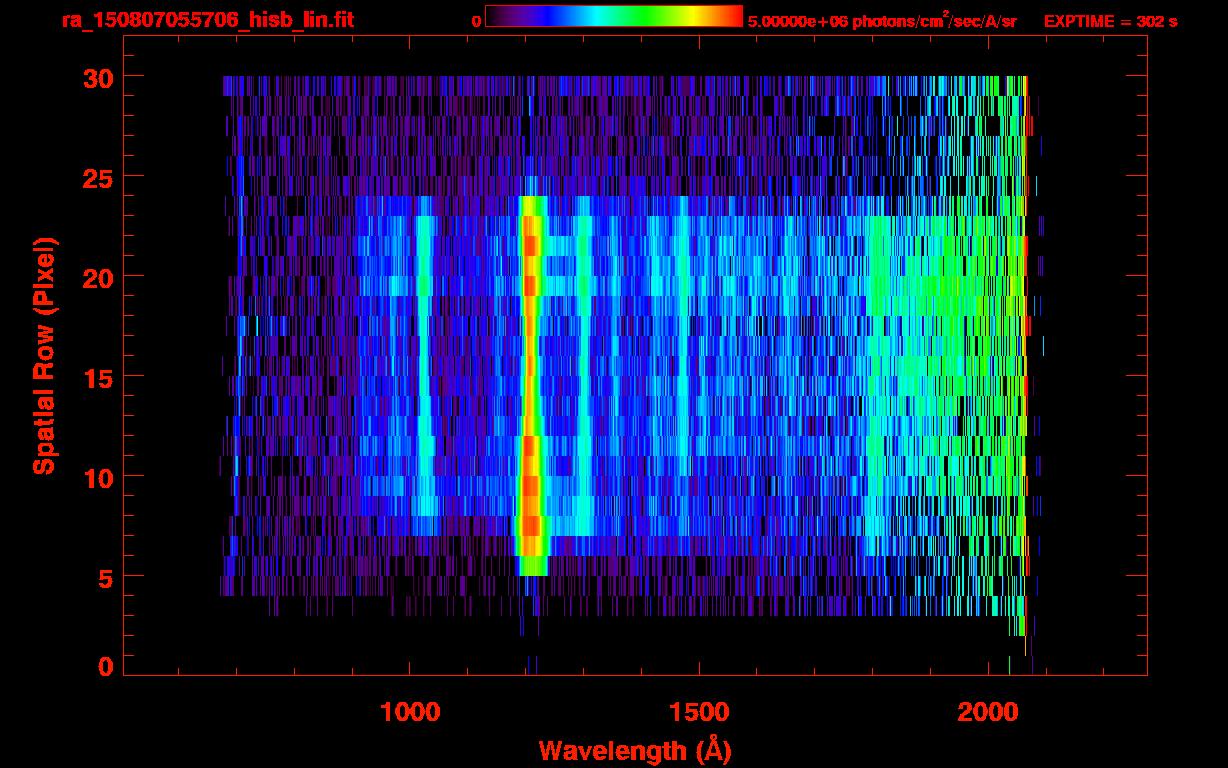
Task: Click the cyan emission line near 1300 Å
Action: tap(585, 365)
